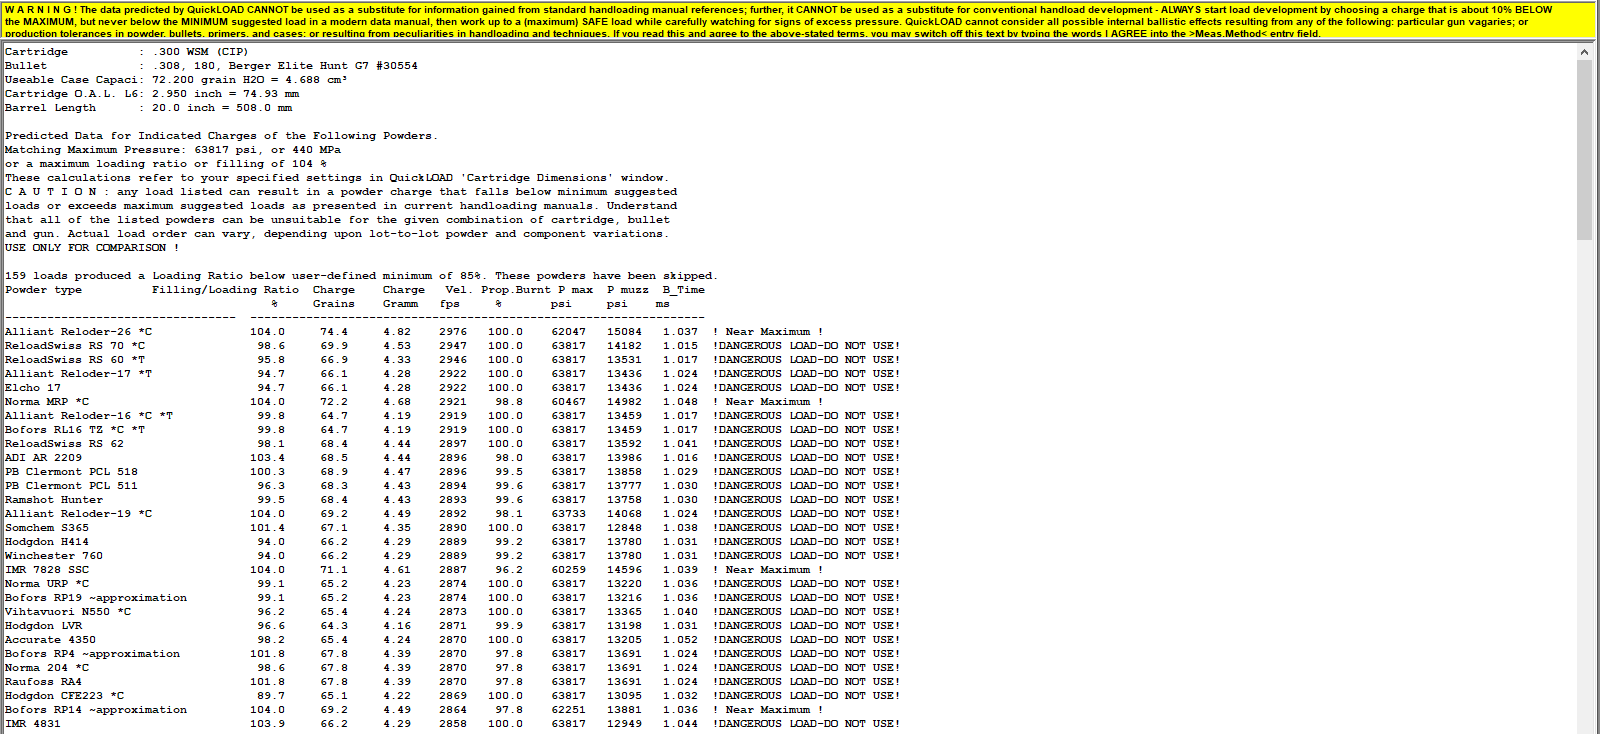Select the Bofors RP4 ~approximation row
Image resolution: width=1600 pixels, height=734 pixels.
pos(452,654)
